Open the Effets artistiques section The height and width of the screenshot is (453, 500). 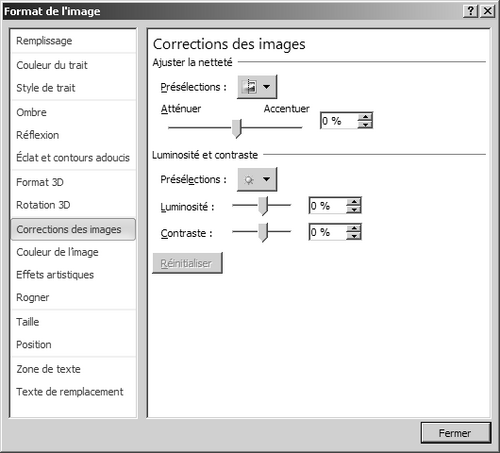coord(55,275)
